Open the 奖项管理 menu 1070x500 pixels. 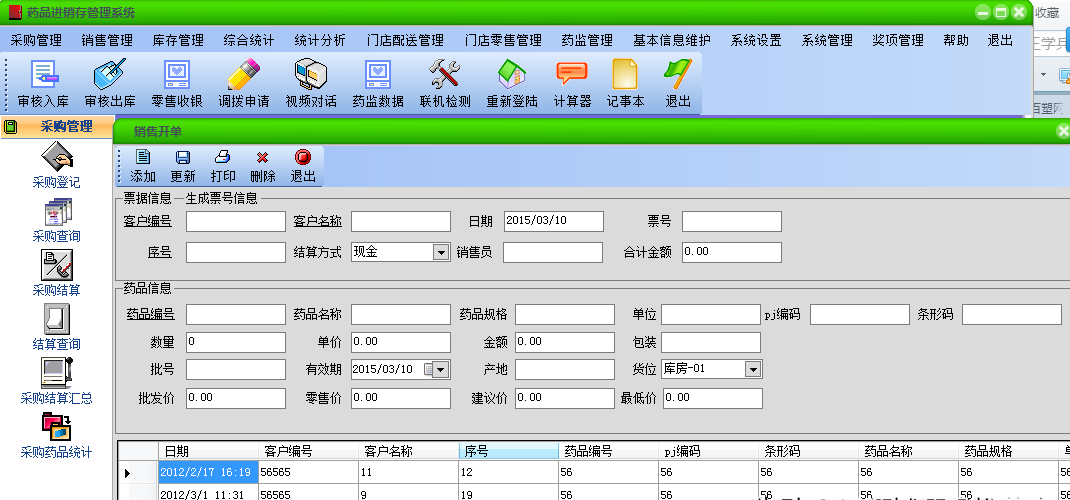click(x=898, y=40)
